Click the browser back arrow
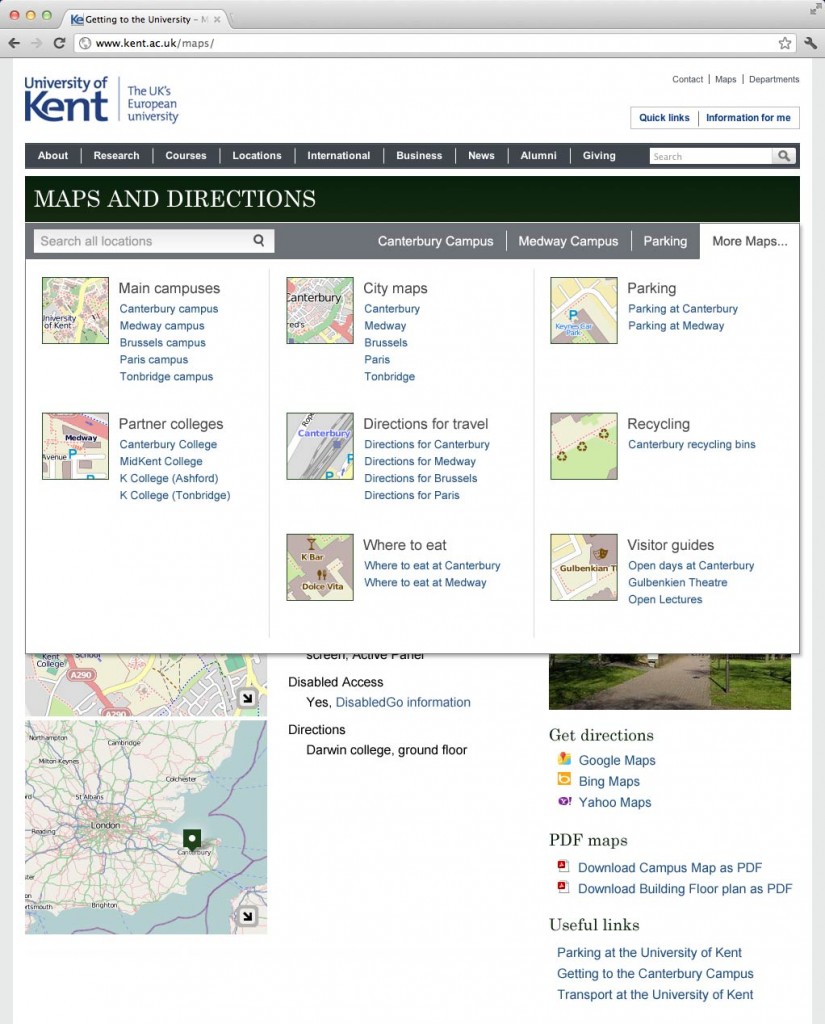Image resolution: width=825 pixels, height=1024 pixels. [14, 44]
